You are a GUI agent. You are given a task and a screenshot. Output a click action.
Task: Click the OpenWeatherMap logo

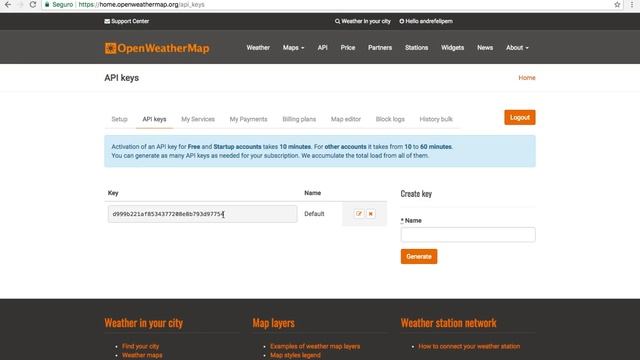click(x=157, y=48)
